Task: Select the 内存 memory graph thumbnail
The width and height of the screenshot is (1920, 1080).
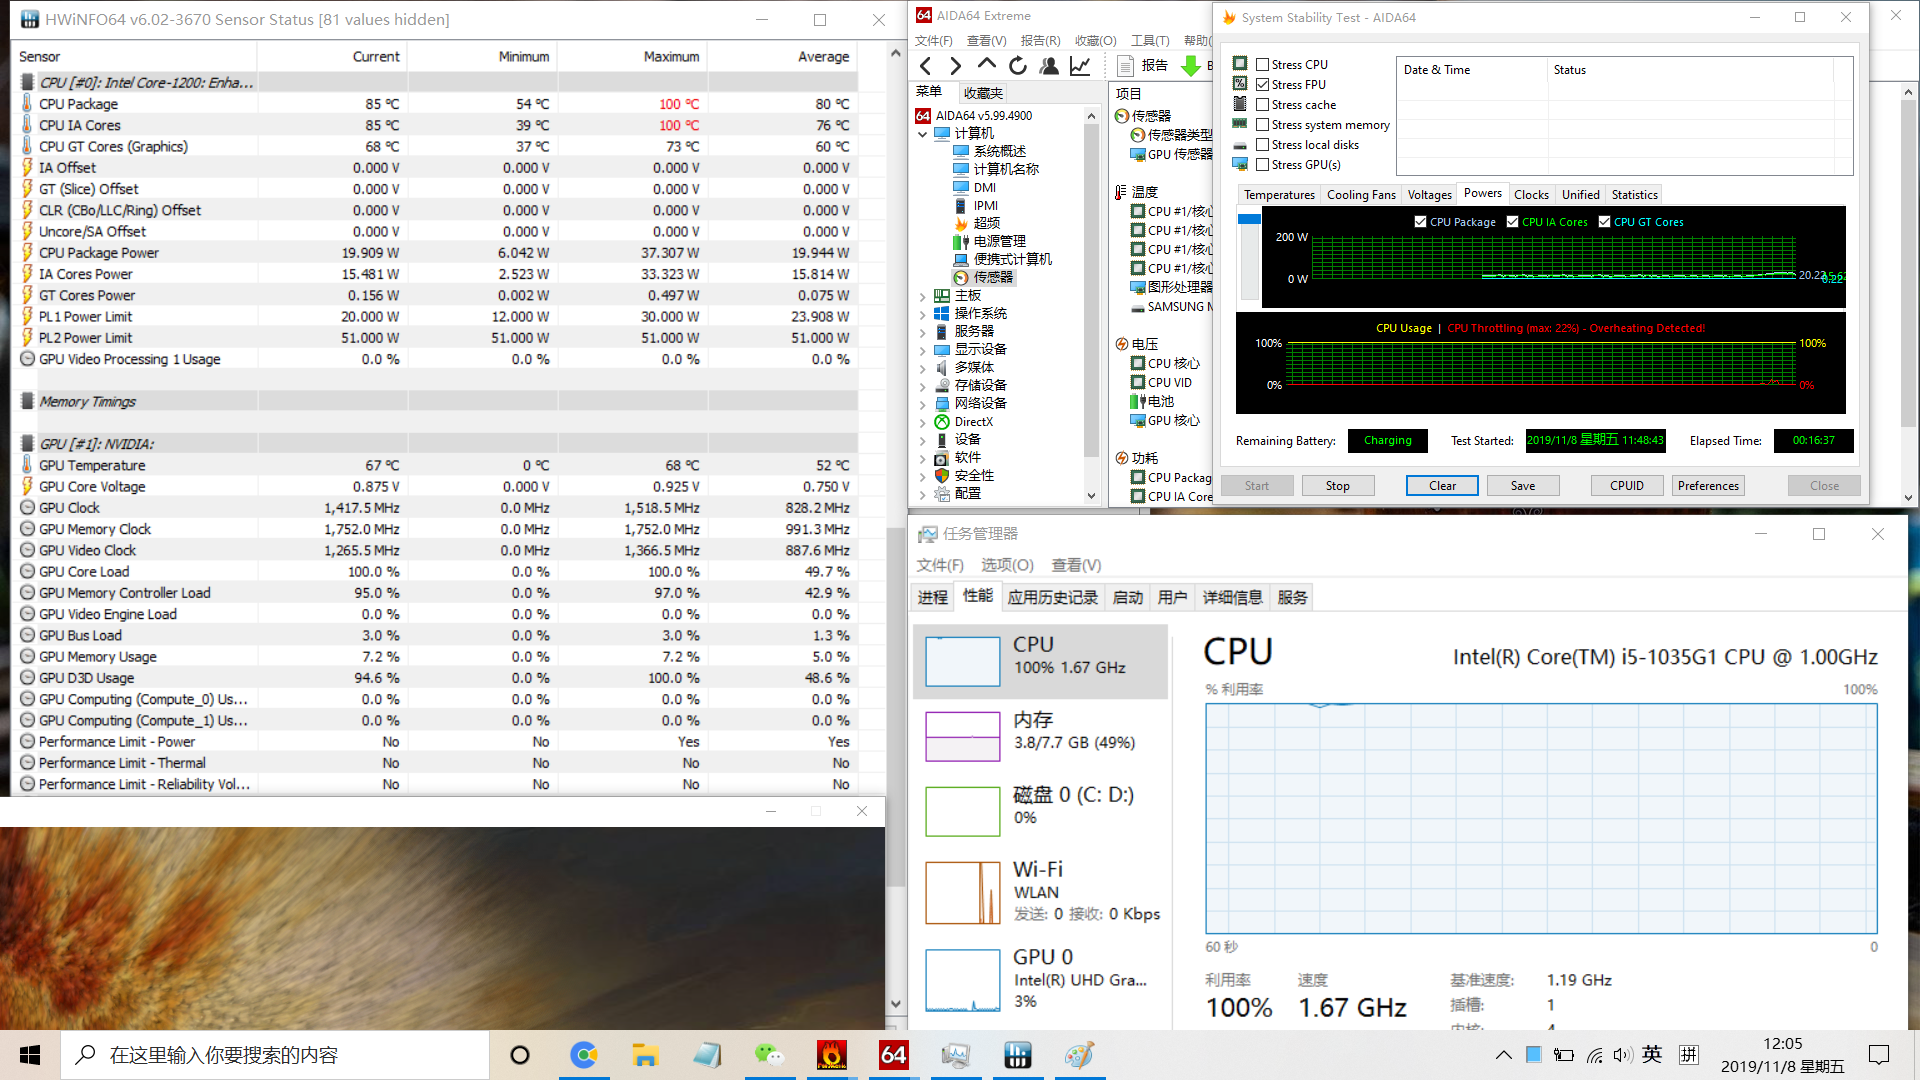Action: [962, 736]
